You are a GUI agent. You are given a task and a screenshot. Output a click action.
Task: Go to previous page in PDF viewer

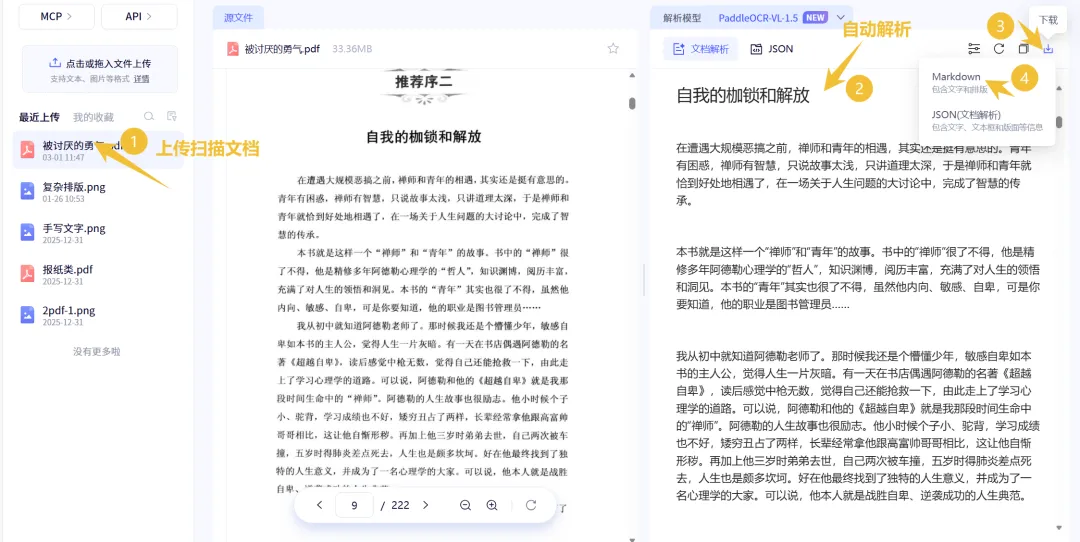pos(320,505)
